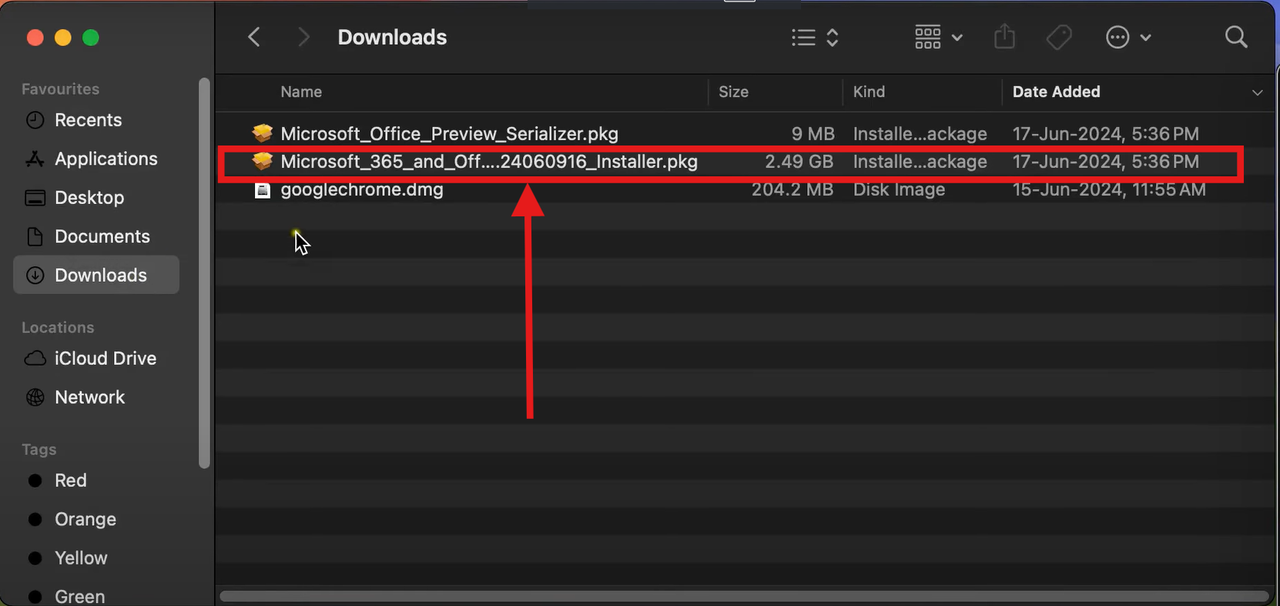The width and height of the screenshot is (1280, 606).
Task: Click the Date Added sort chevron
Action: (1257, 92)
